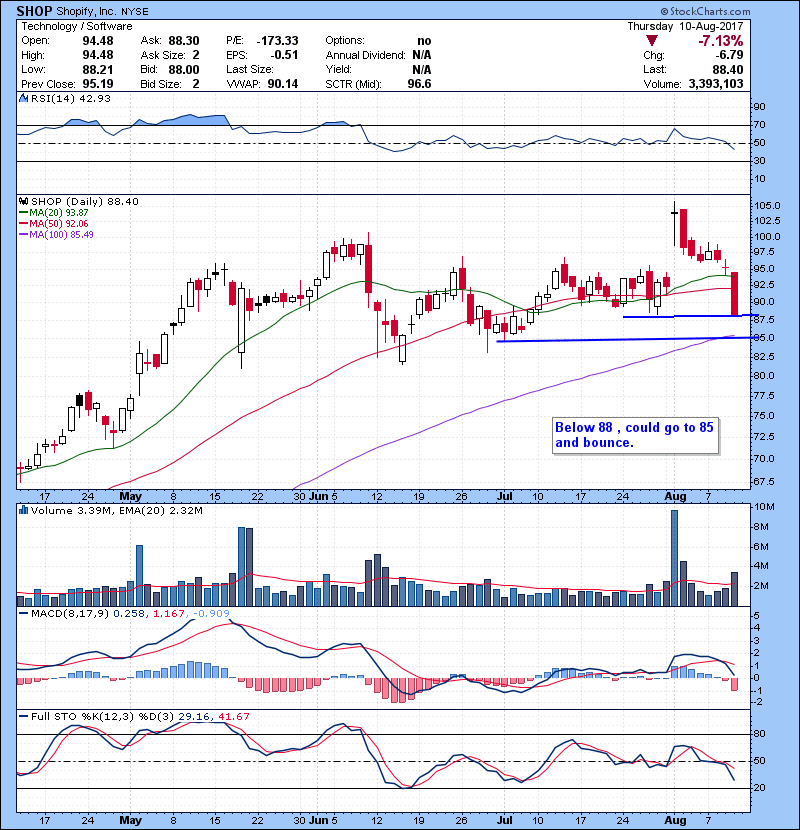Select the SHOP ticker symbol title
This screenshot has width=800, height=830.
pyautogui.click(x=34, y=11)
